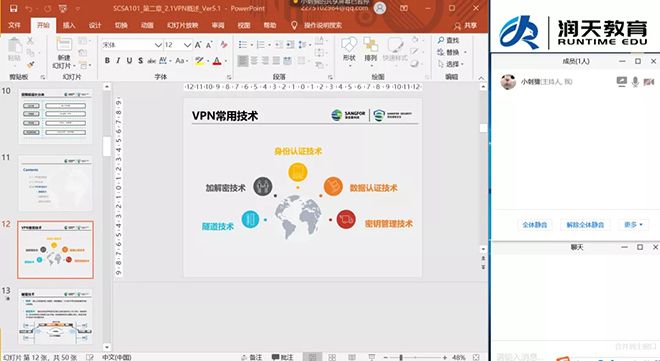Toggle Bold formatting in ribbon
Screen dimensions: 660x361
[x=107, y=61]
